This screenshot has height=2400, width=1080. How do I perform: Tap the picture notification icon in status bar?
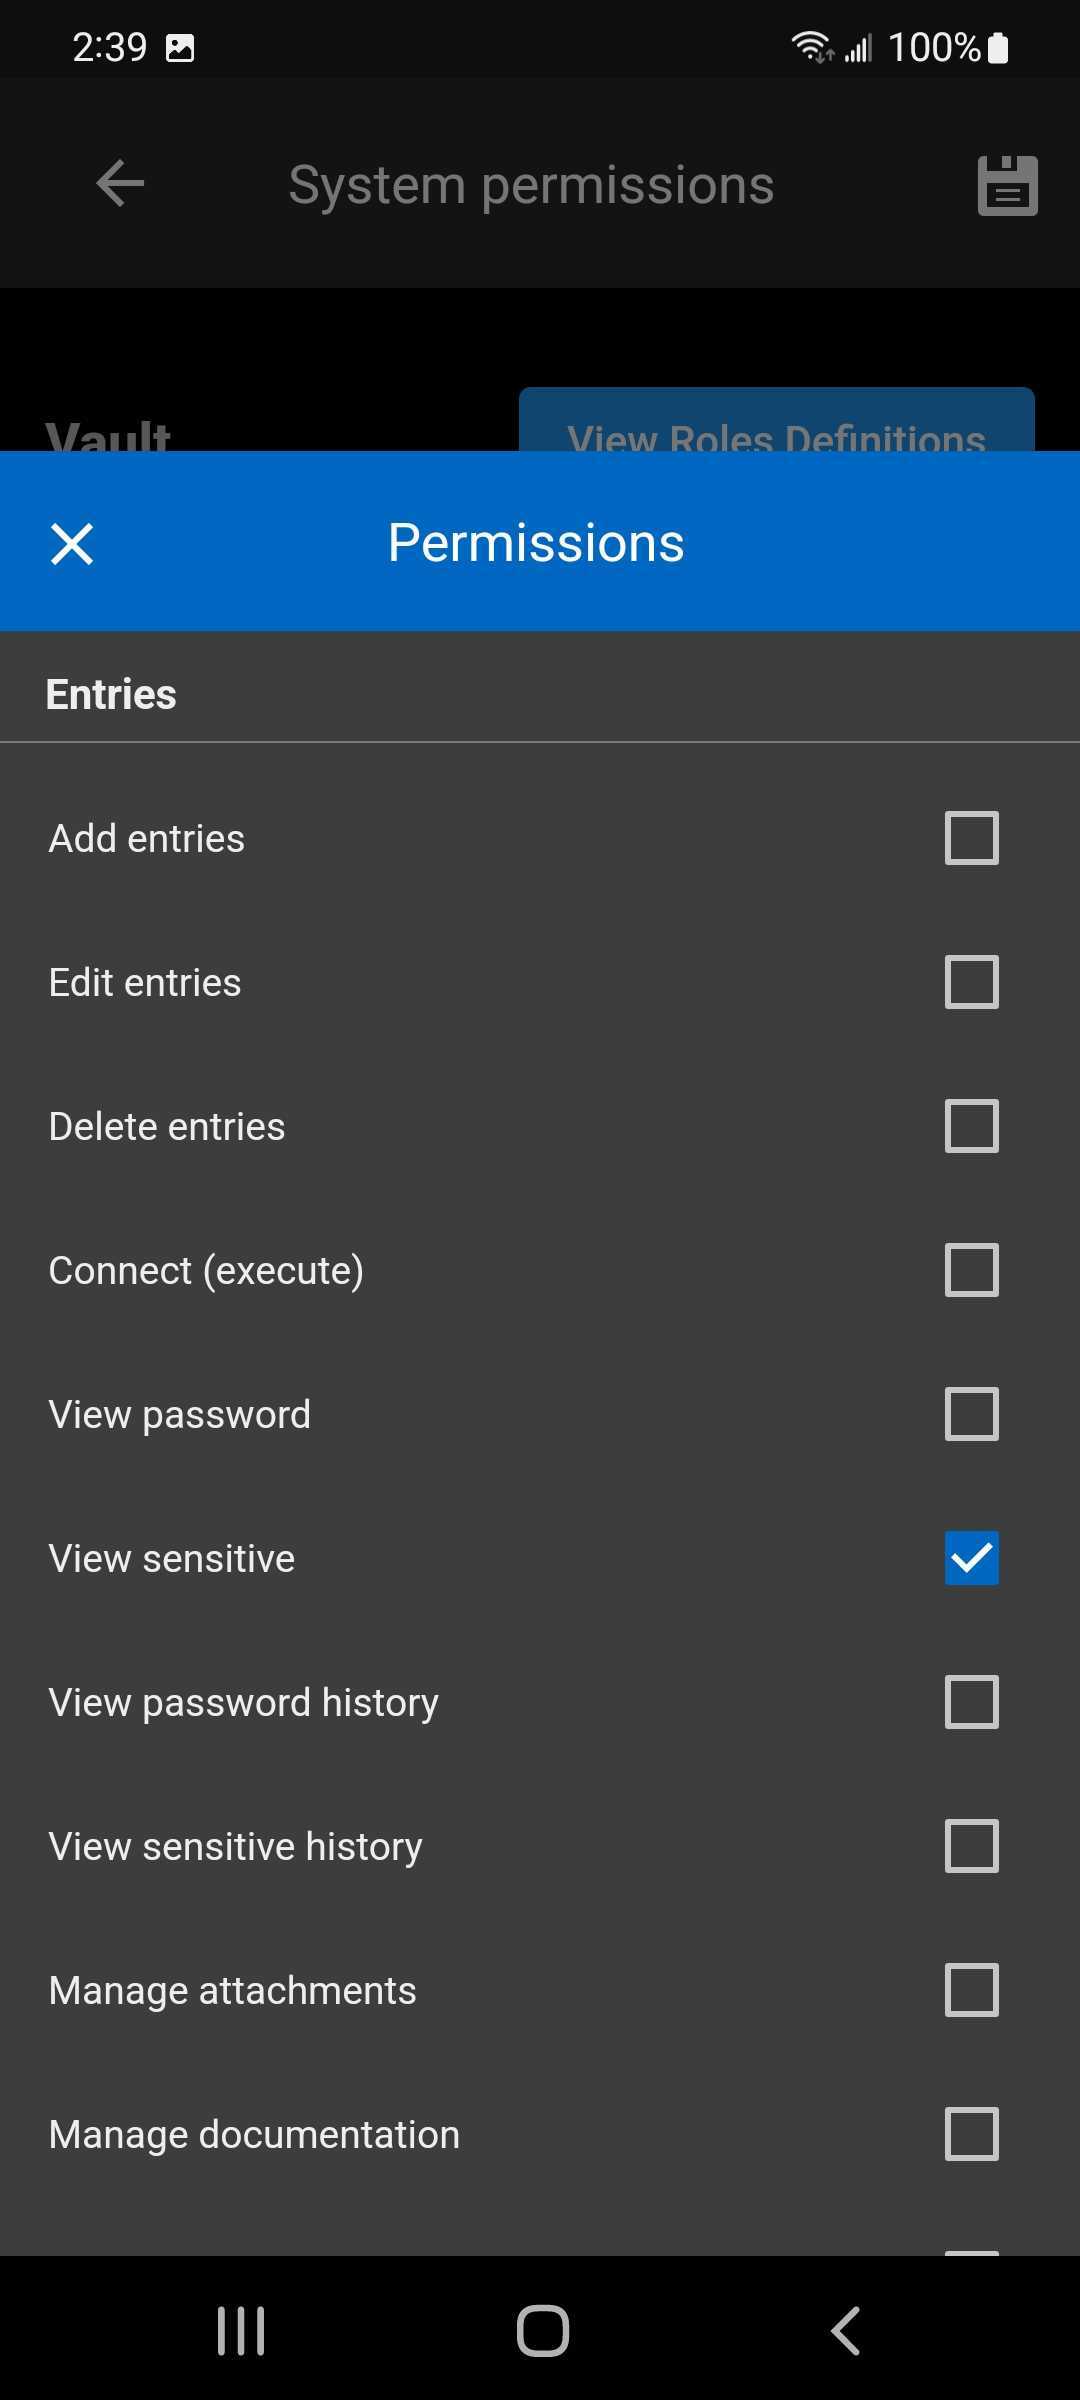tap(180, 48)
